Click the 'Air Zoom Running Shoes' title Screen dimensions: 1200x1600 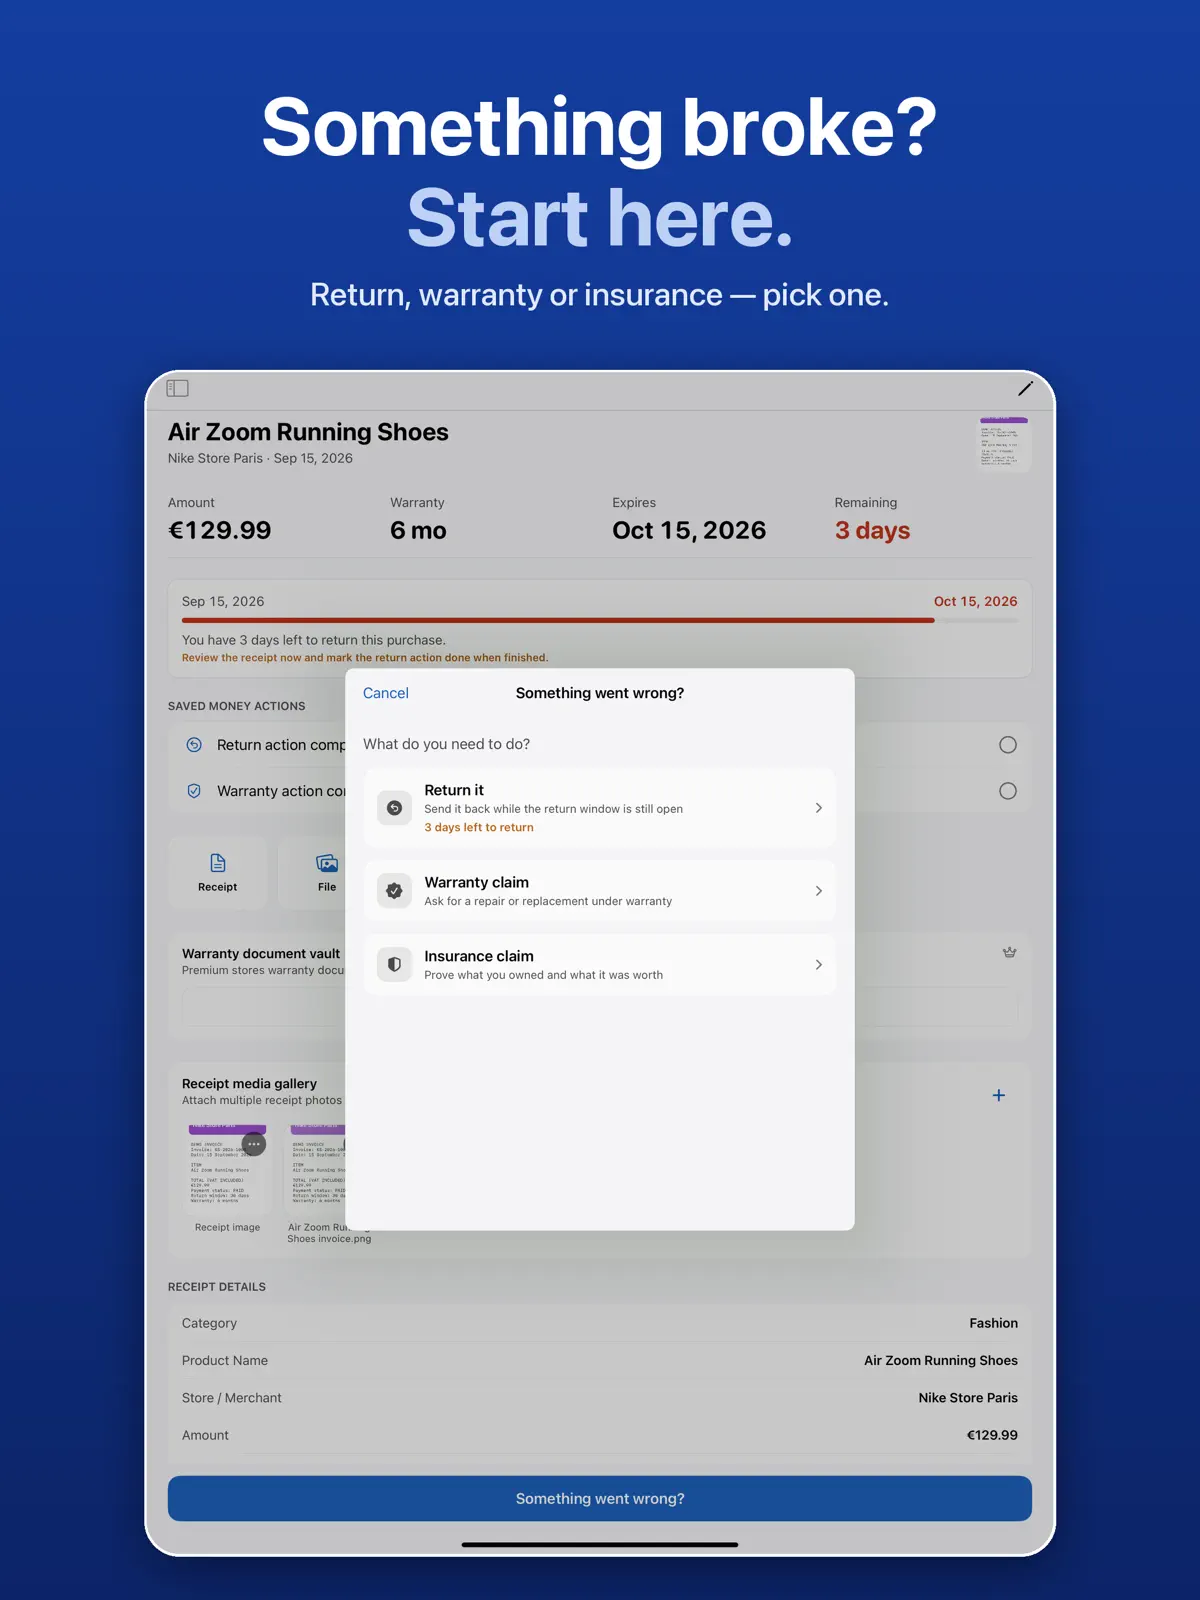308,432
